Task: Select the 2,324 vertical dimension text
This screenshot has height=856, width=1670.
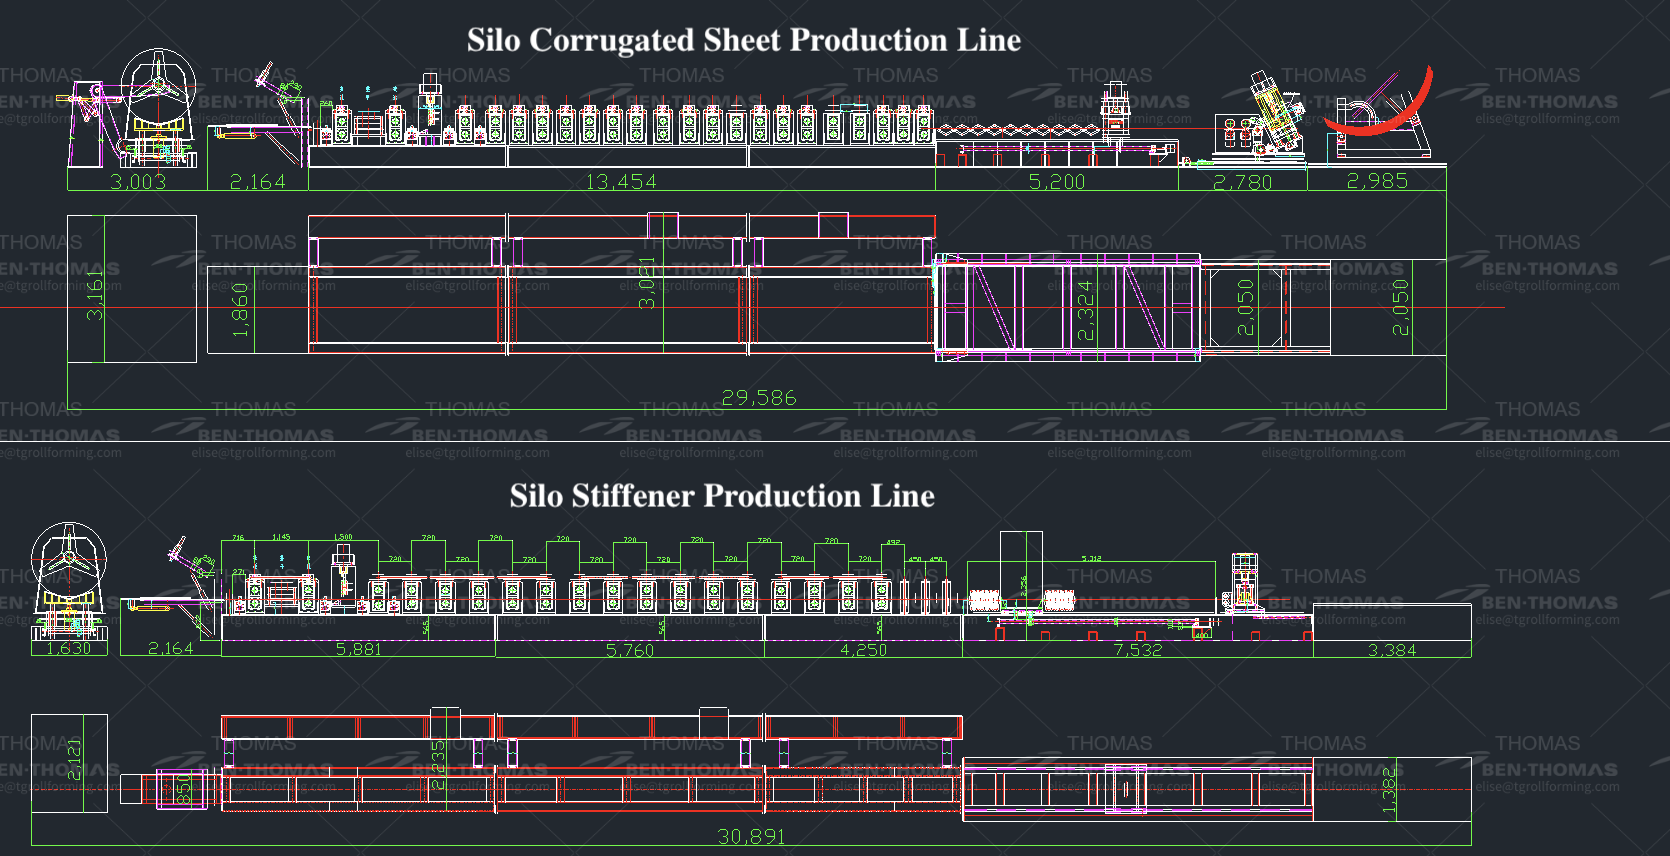Action: pyautogui.click(x=1085, y=310)
